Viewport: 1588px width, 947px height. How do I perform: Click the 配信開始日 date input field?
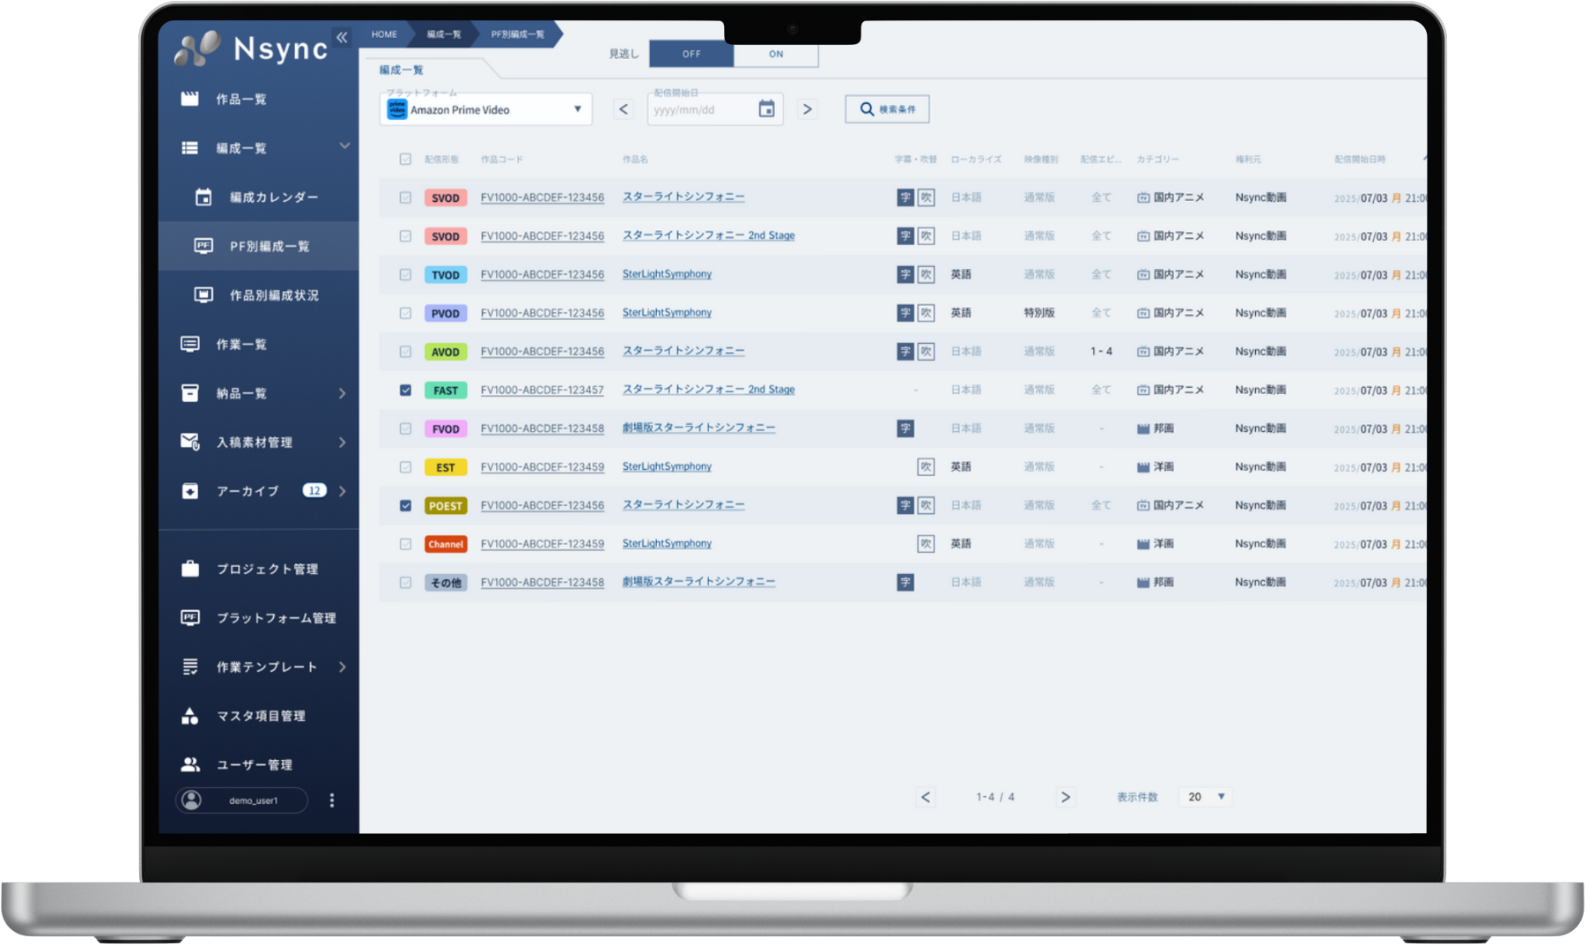coord(700,110)
